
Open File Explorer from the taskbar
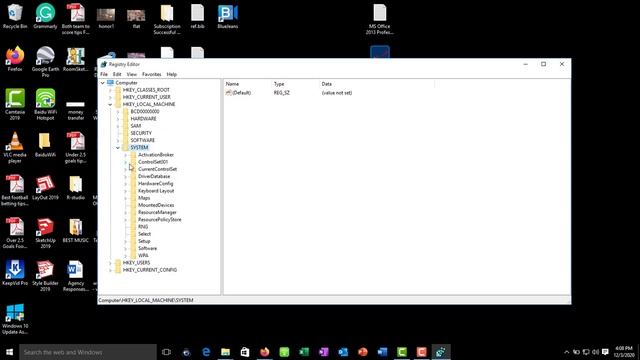point(225,352)
